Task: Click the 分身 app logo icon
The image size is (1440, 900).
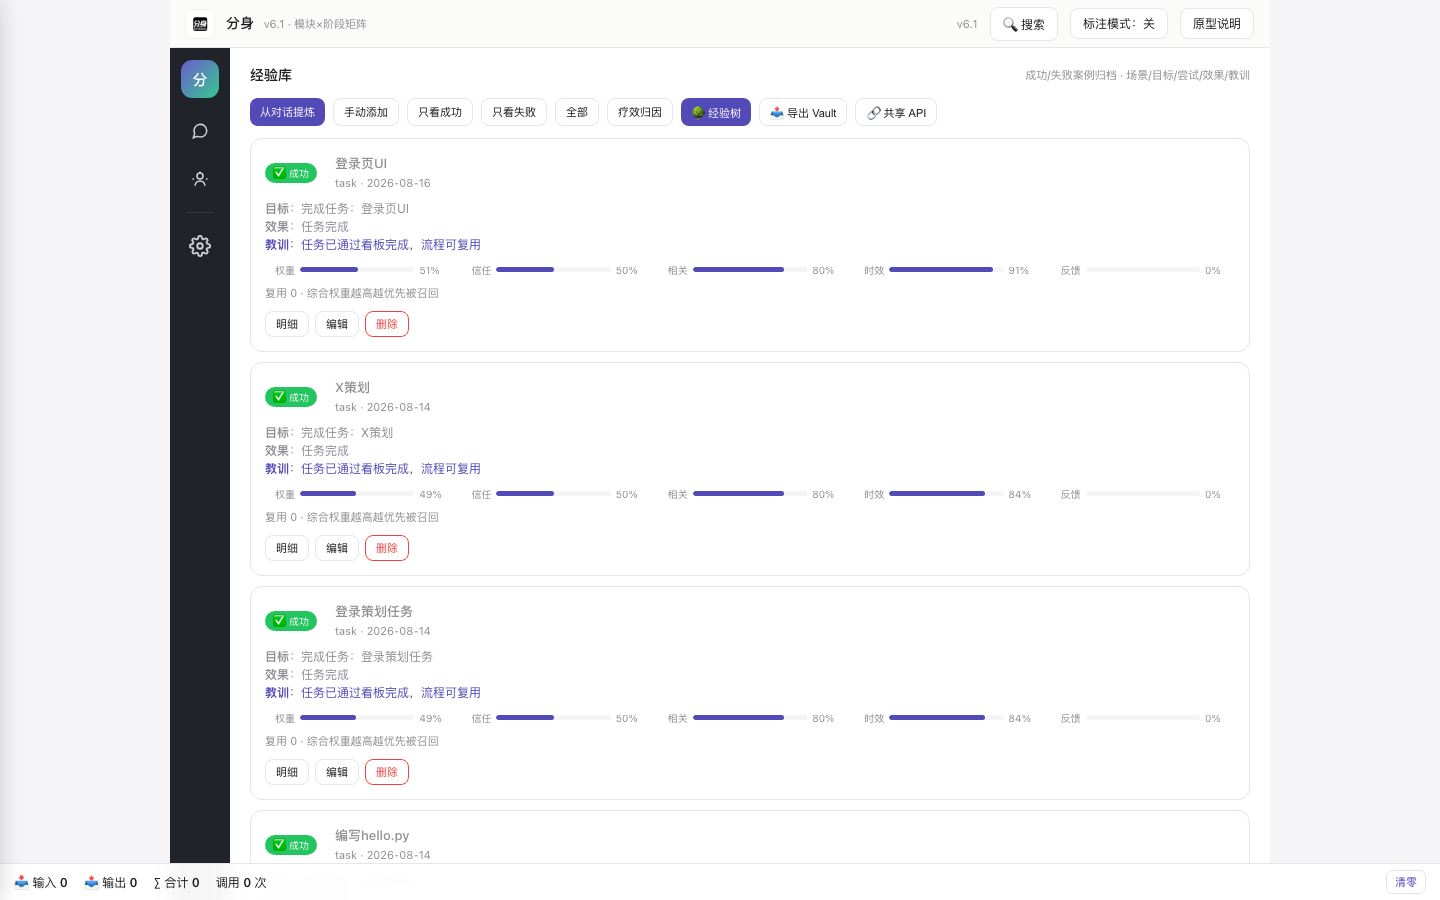Action: (200, 24)
